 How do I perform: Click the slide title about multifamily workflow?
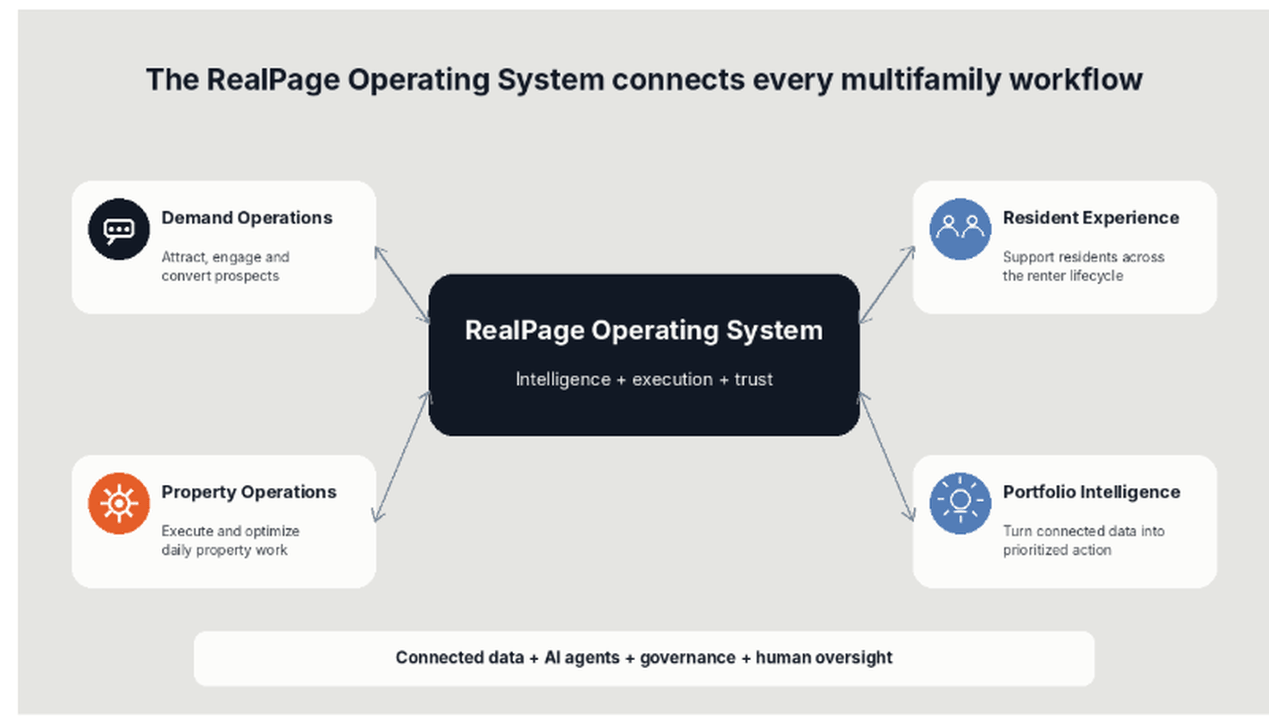point(644,80)
